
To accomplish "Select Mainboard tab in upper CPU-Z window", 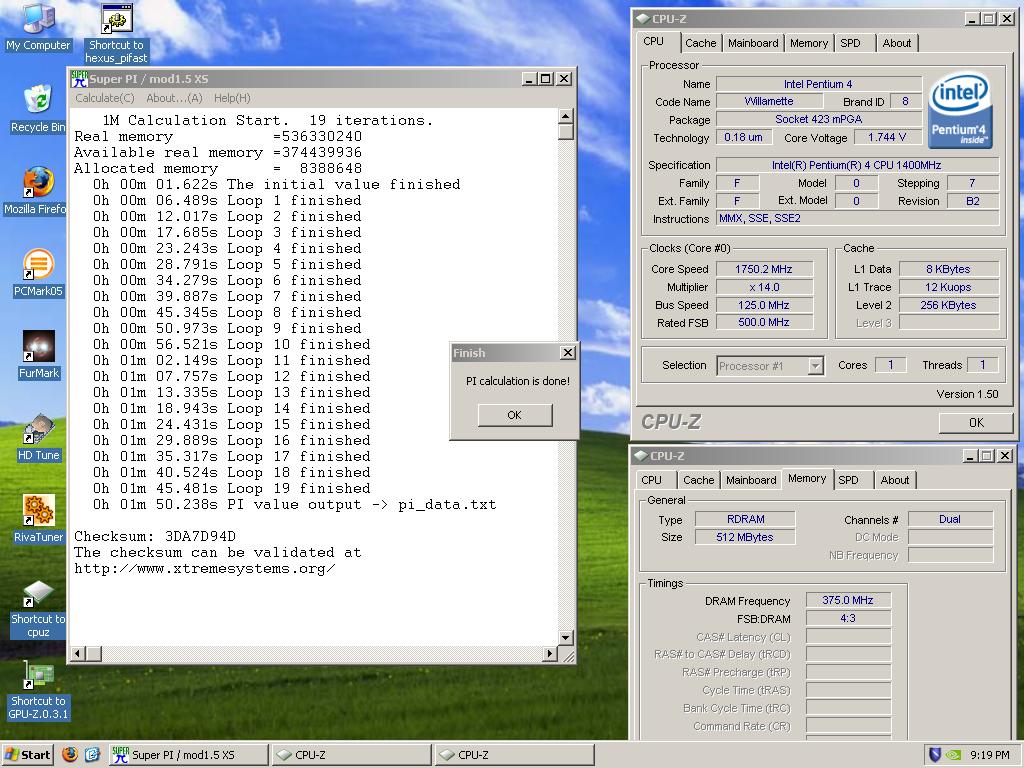I will [753, 43].
